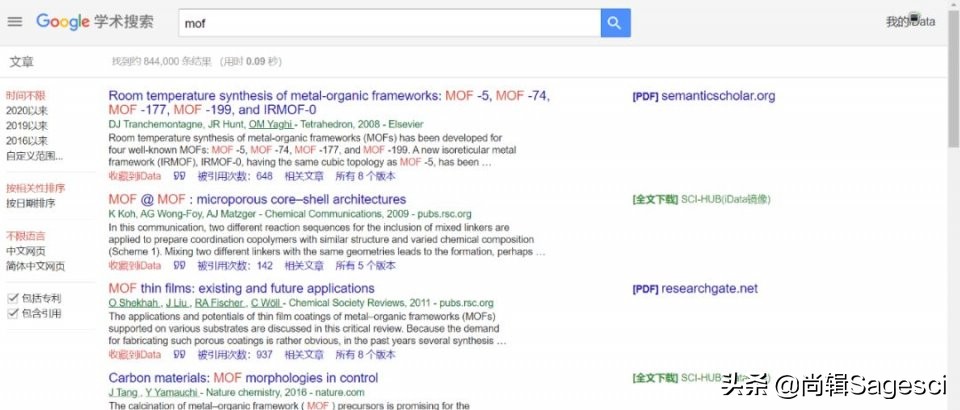Click cite quote icon for Room temperature synthesis result

(x=179, y=176)
